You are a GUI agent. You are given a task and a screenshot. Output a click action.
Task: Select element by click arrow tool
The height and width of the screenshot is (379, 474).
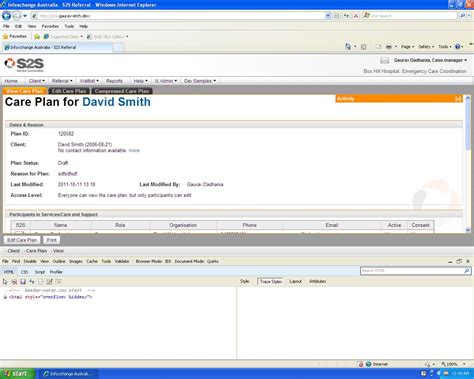5,282
